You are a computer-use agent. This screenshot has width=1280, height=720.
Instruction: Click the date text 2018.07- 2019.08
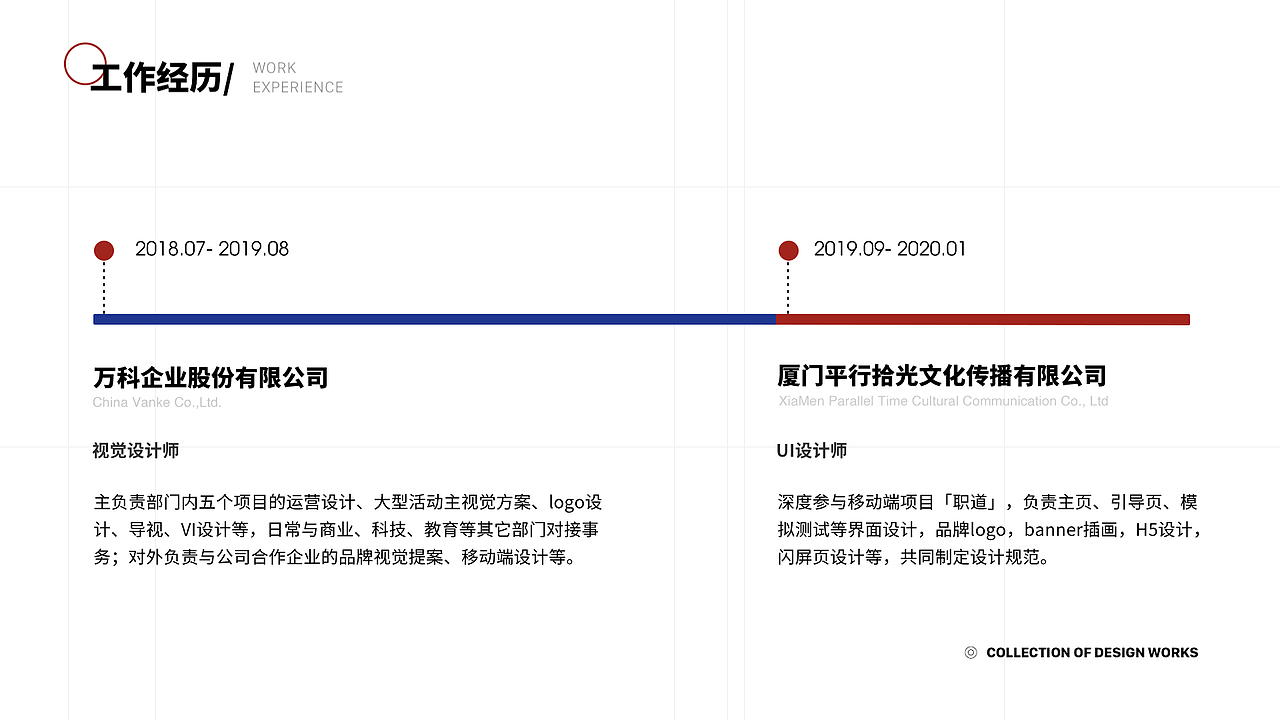(212, 249)
